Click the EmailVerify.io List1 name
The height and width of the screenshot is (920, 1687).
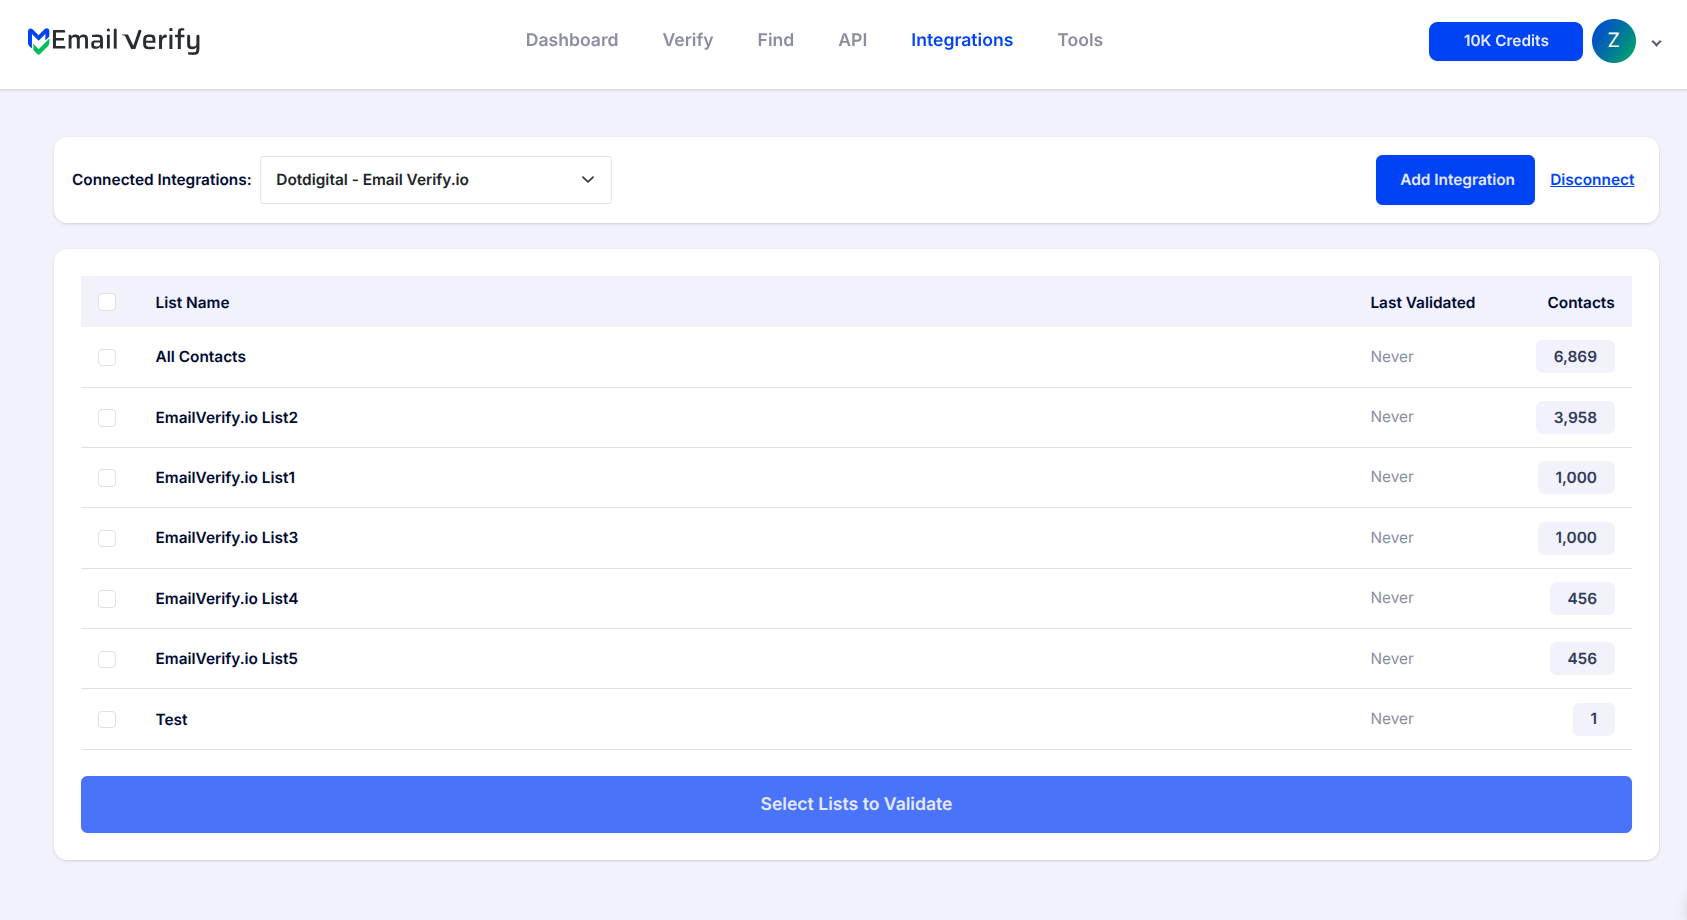[x=226, y=478]
